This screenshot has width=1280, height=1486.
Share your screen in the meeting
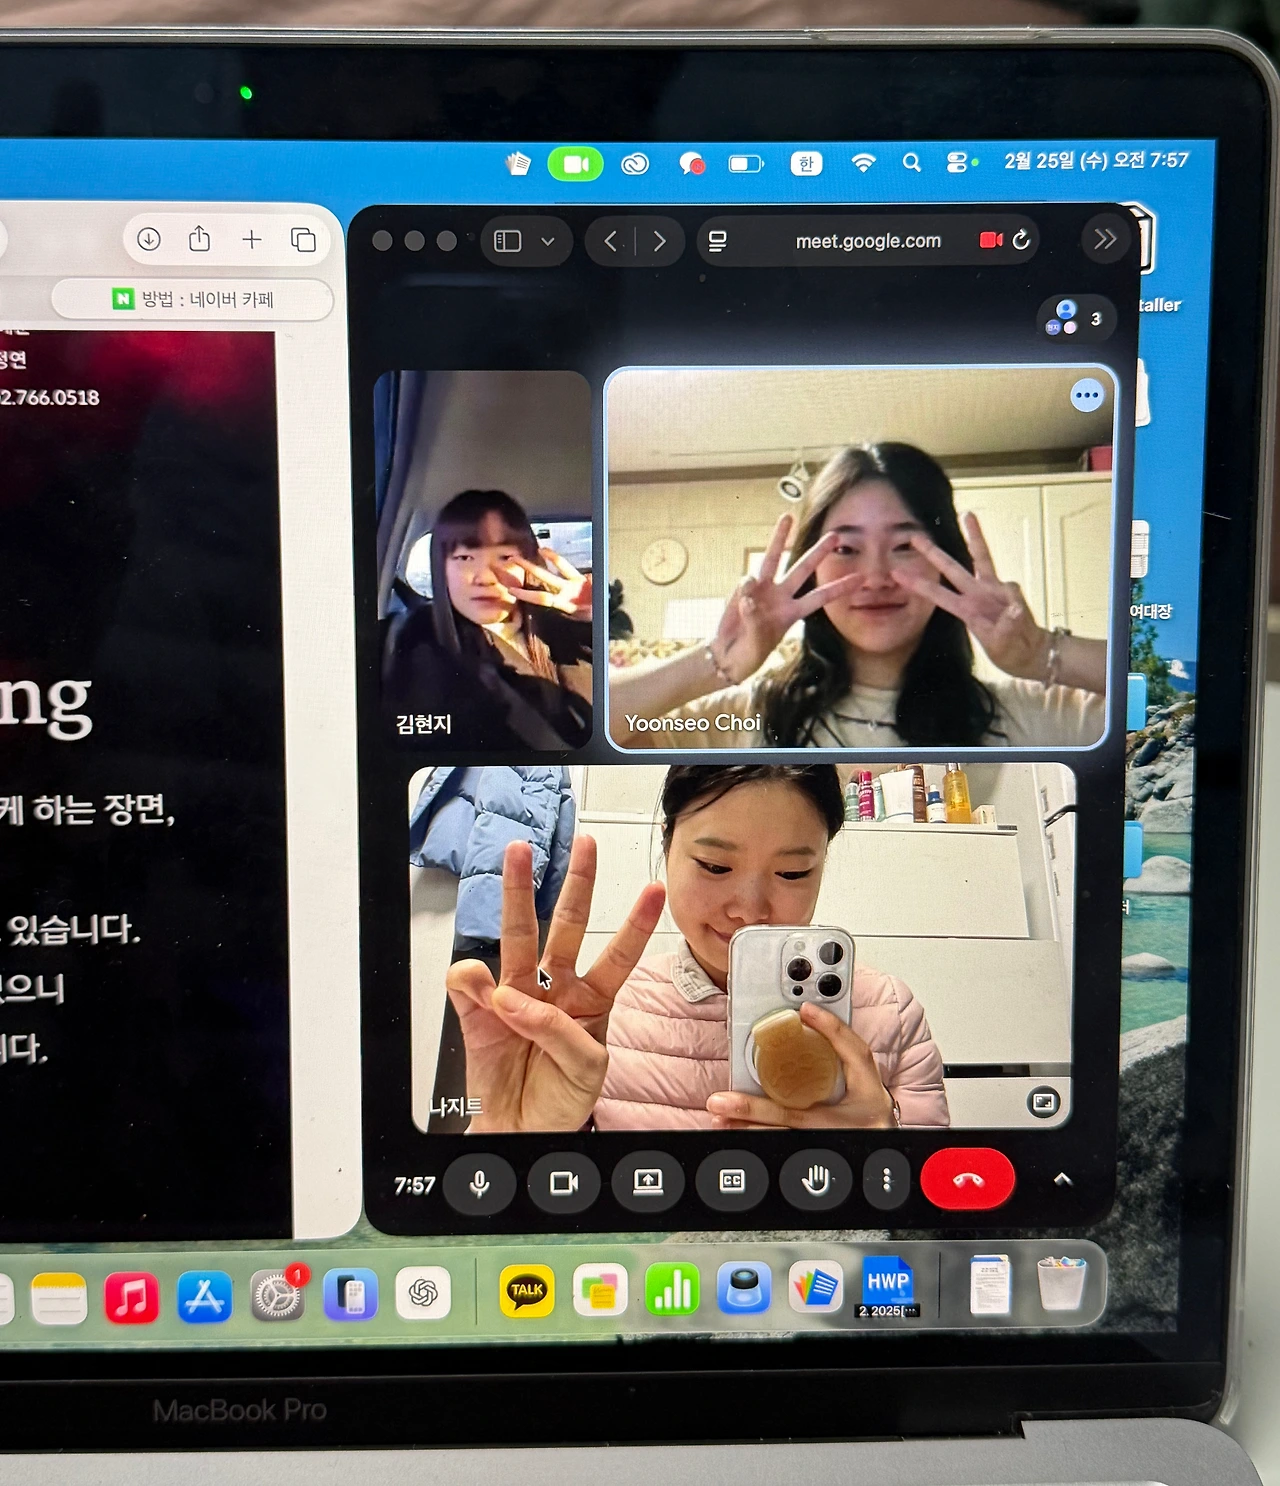(x=648, y=1182)
